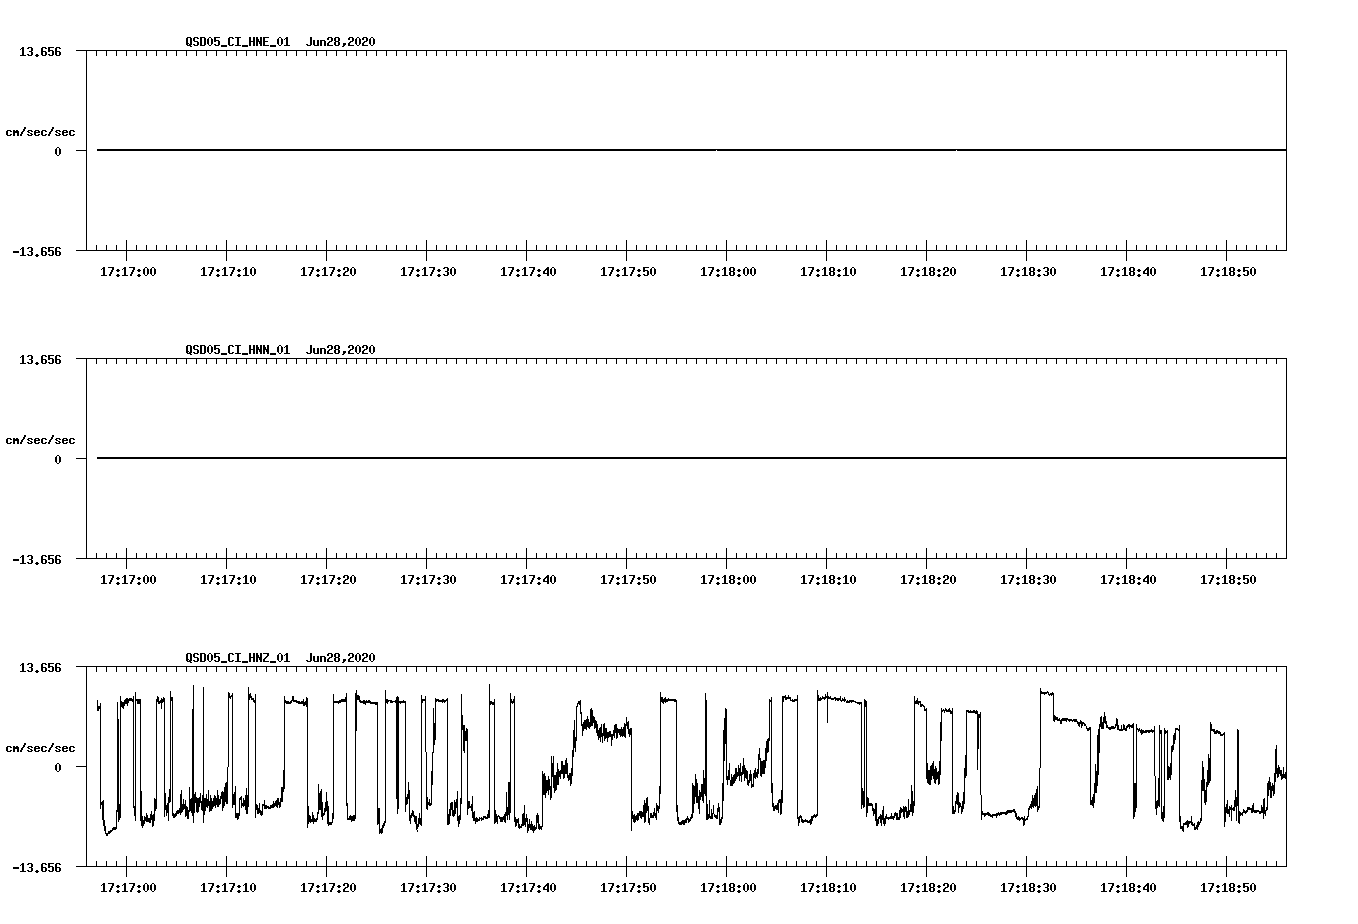Click 17:17:10 time label under HNN plot

pyautogui.click(x=228, y=580)
